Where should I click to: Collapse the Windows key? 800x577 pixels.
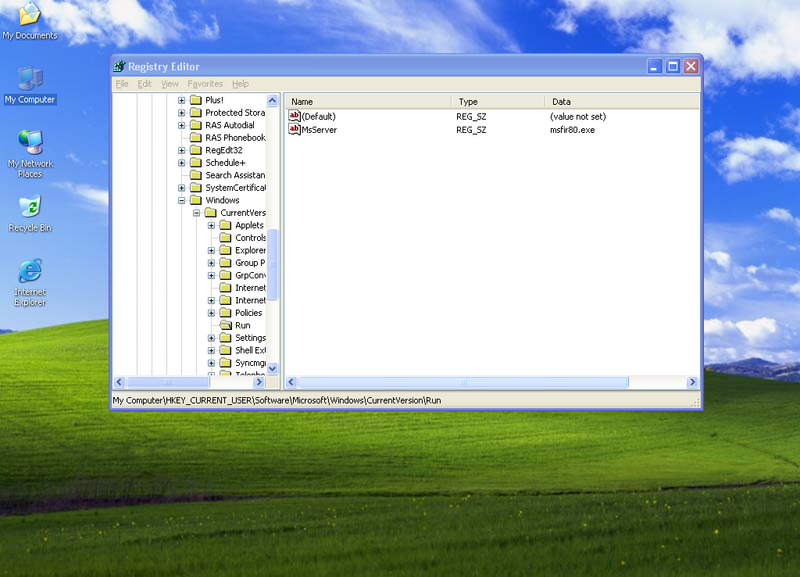[x=182, y=200]
